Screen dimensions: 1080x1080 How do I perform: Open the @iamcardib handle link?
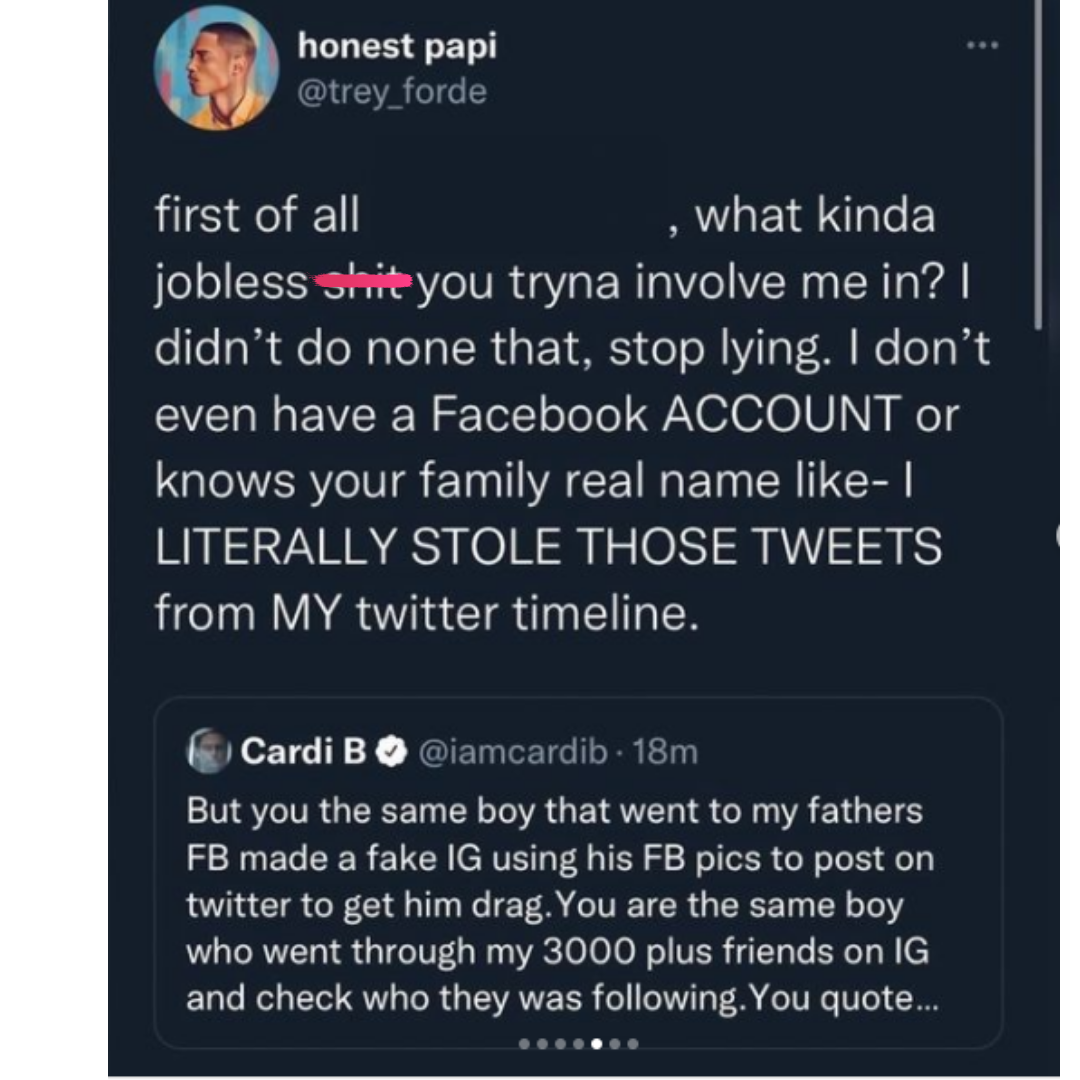tap(511, 752)
